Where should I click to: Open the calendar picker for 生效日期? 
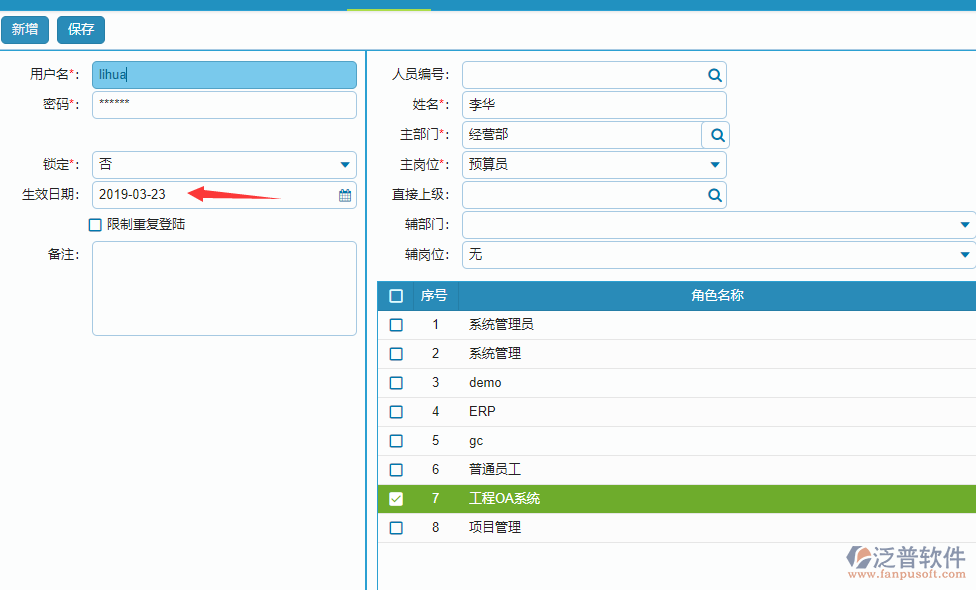pos(344,194)
